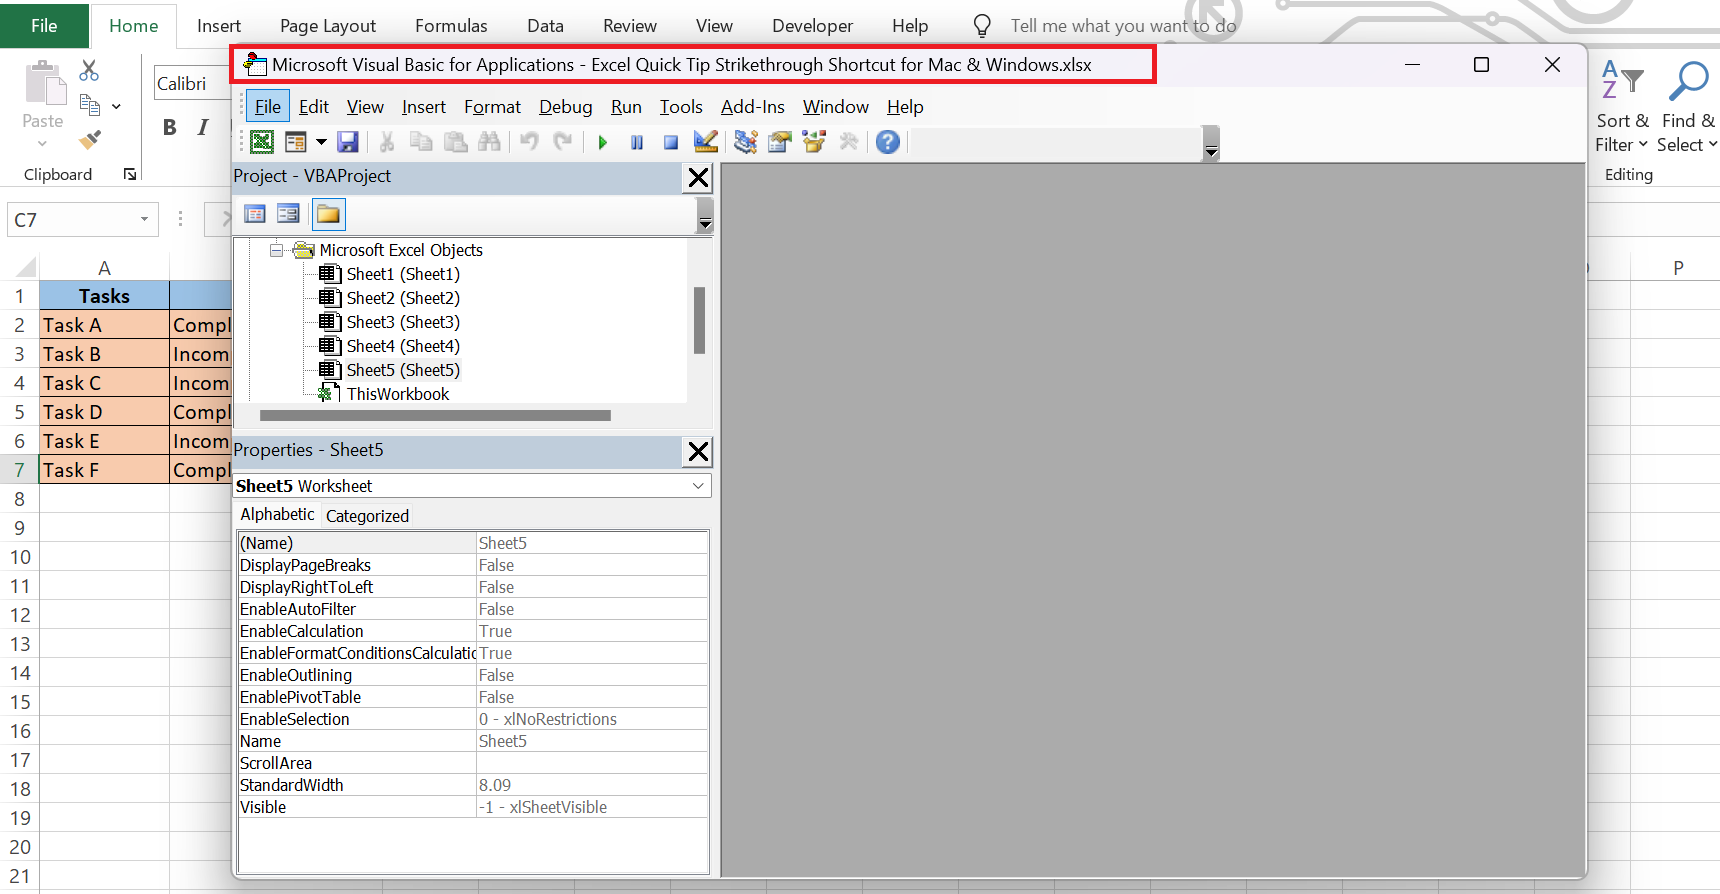Open Excel's Sort & Filter dropdown

tap(1622, 108)
